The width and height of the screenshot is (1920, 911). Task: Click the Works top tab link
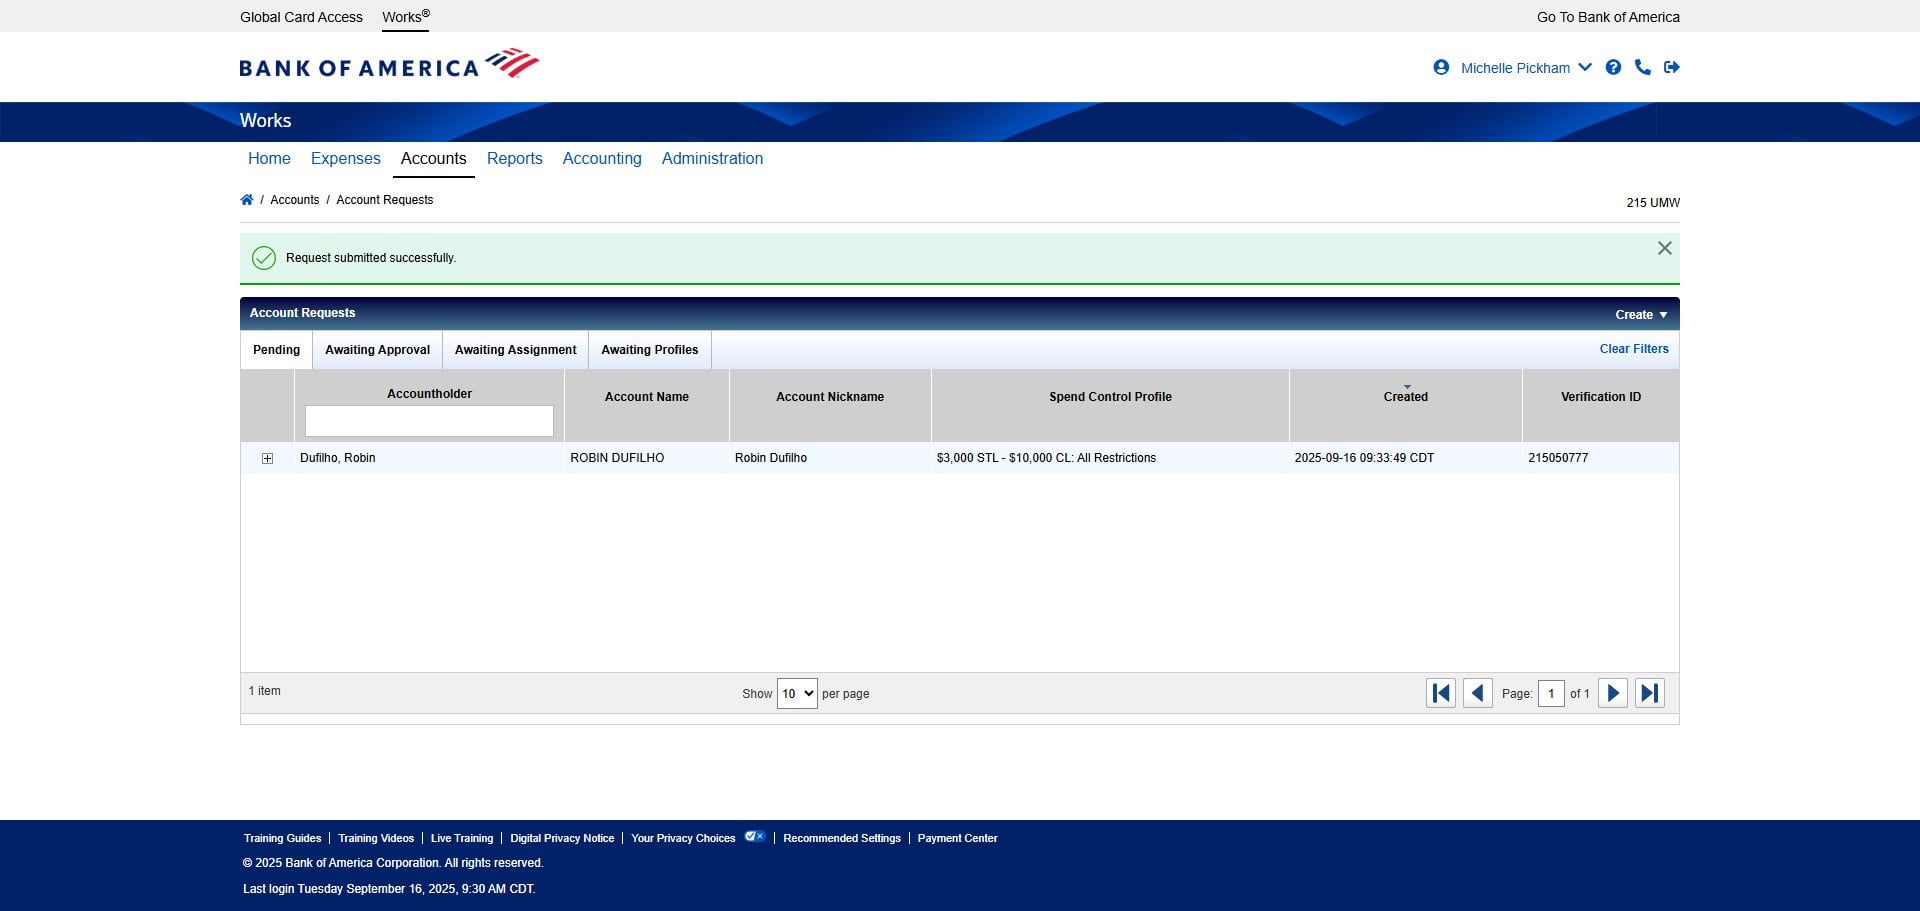[405, 17]
